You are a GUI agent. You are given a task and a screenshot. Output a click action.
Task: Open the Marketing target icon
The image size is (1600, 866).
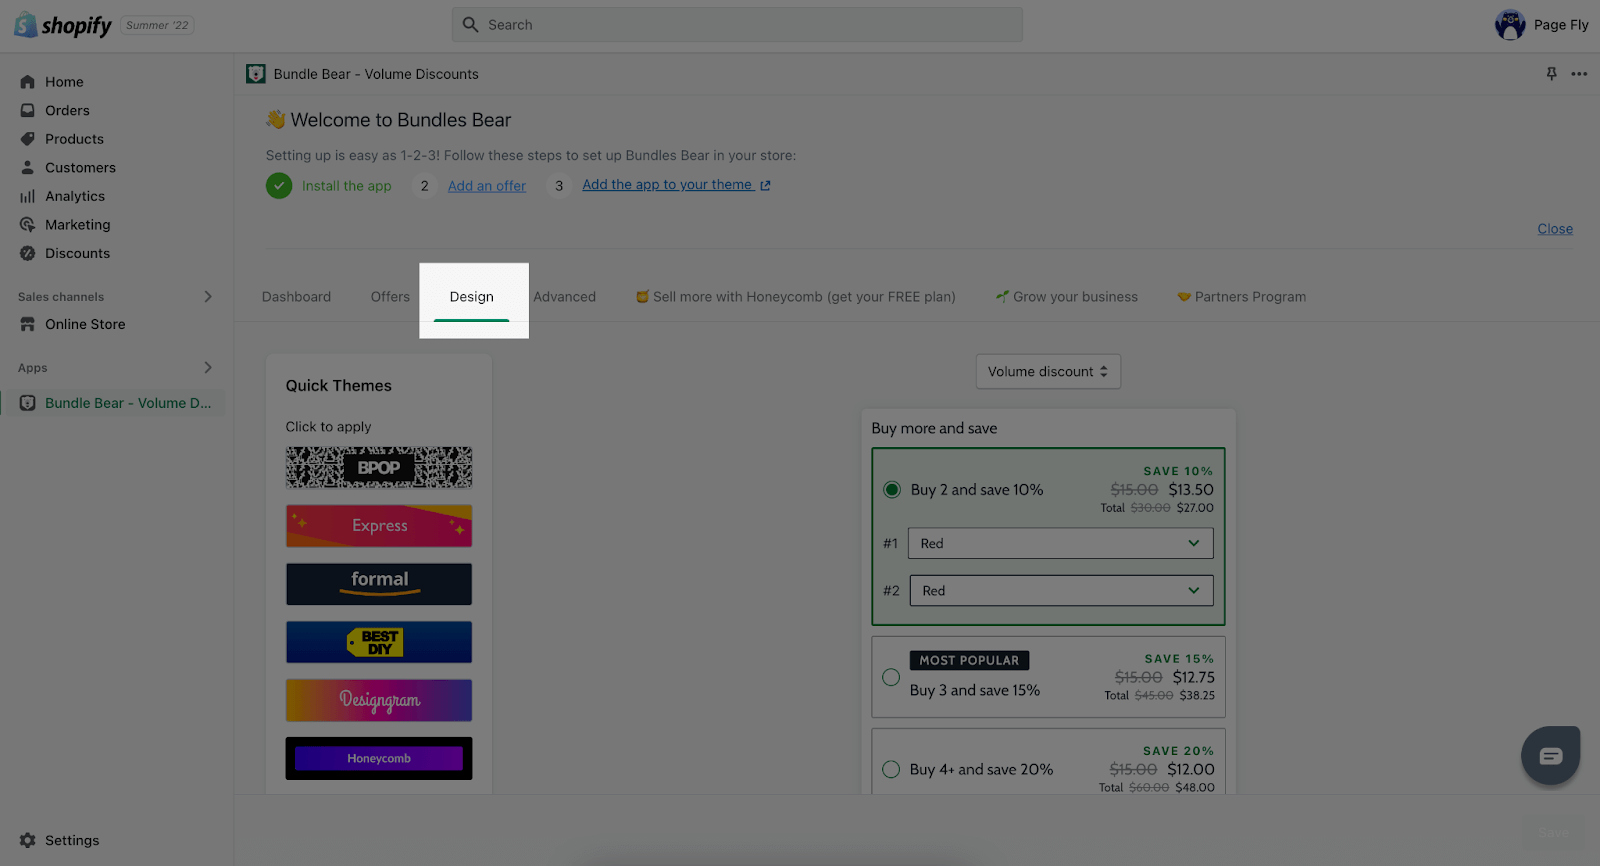point(27,225)
